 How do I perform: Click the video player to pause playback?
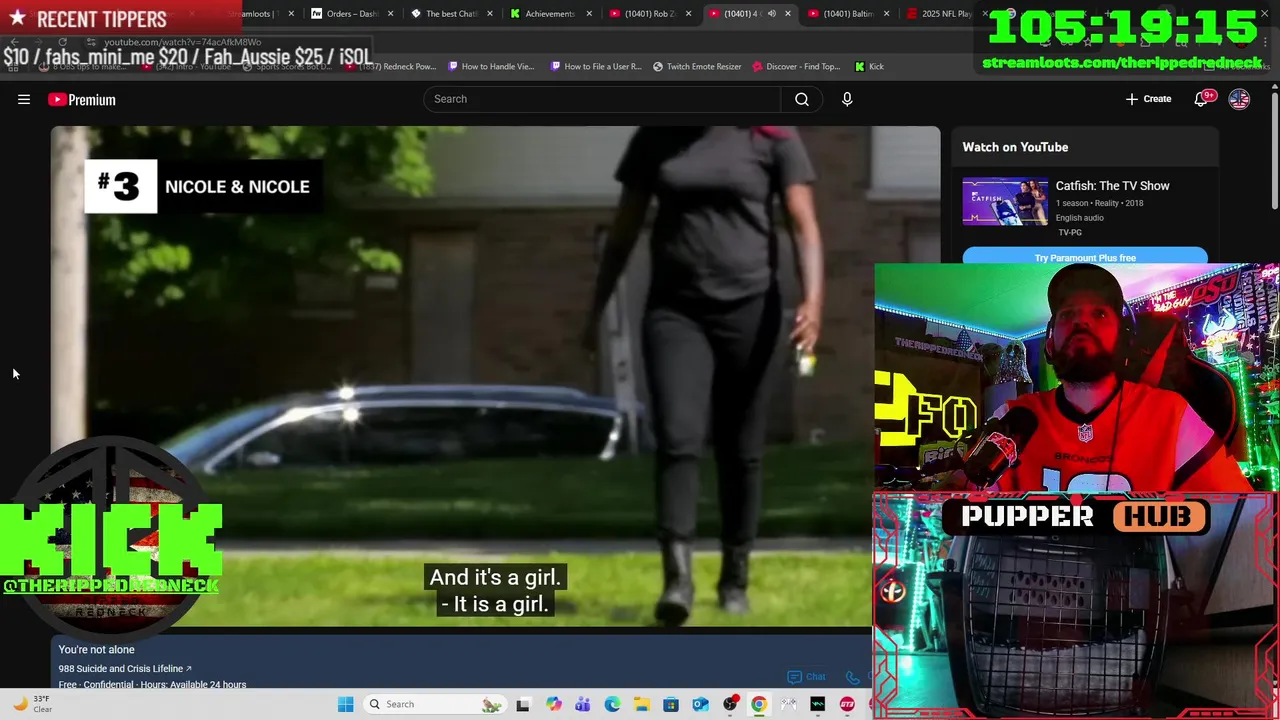point(495,375)
